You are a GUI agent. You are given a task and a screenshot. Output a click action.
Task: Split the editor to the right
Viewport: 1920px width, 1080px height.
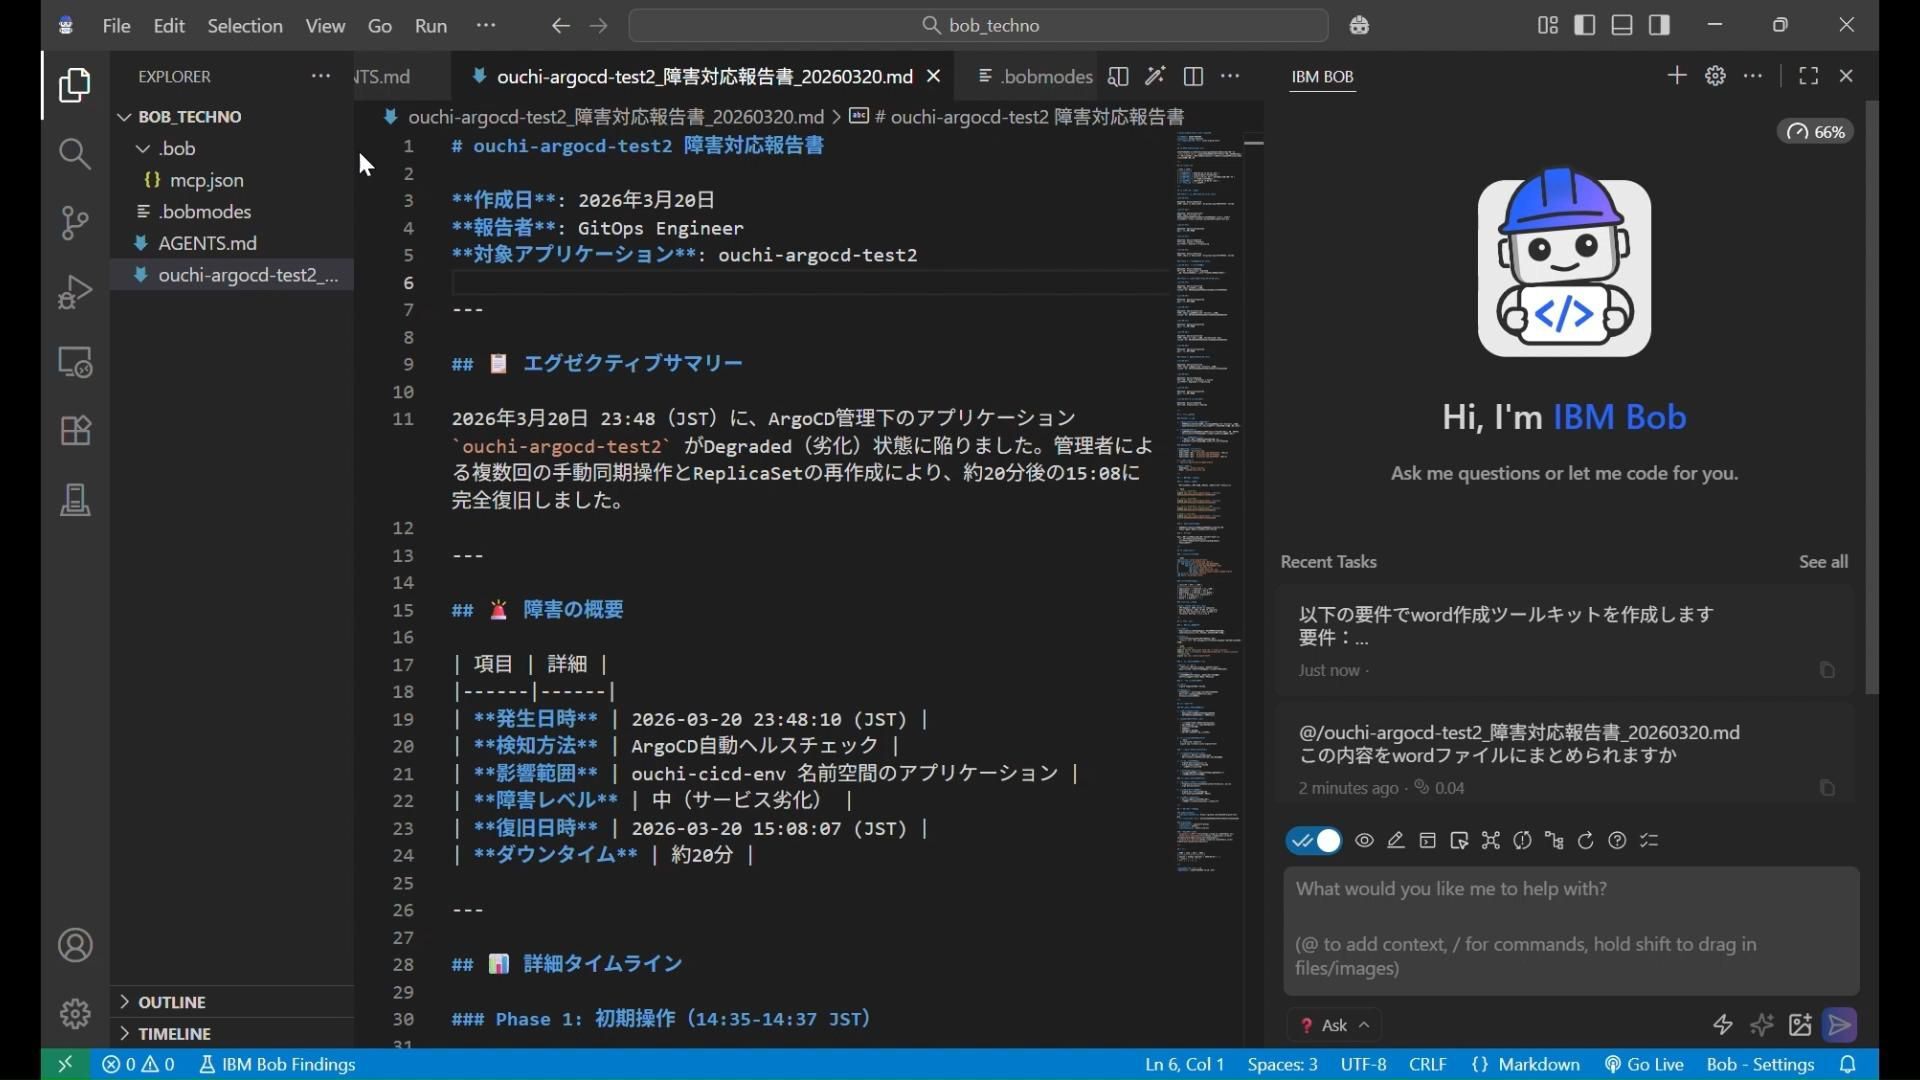click(x=1193, y=76)
